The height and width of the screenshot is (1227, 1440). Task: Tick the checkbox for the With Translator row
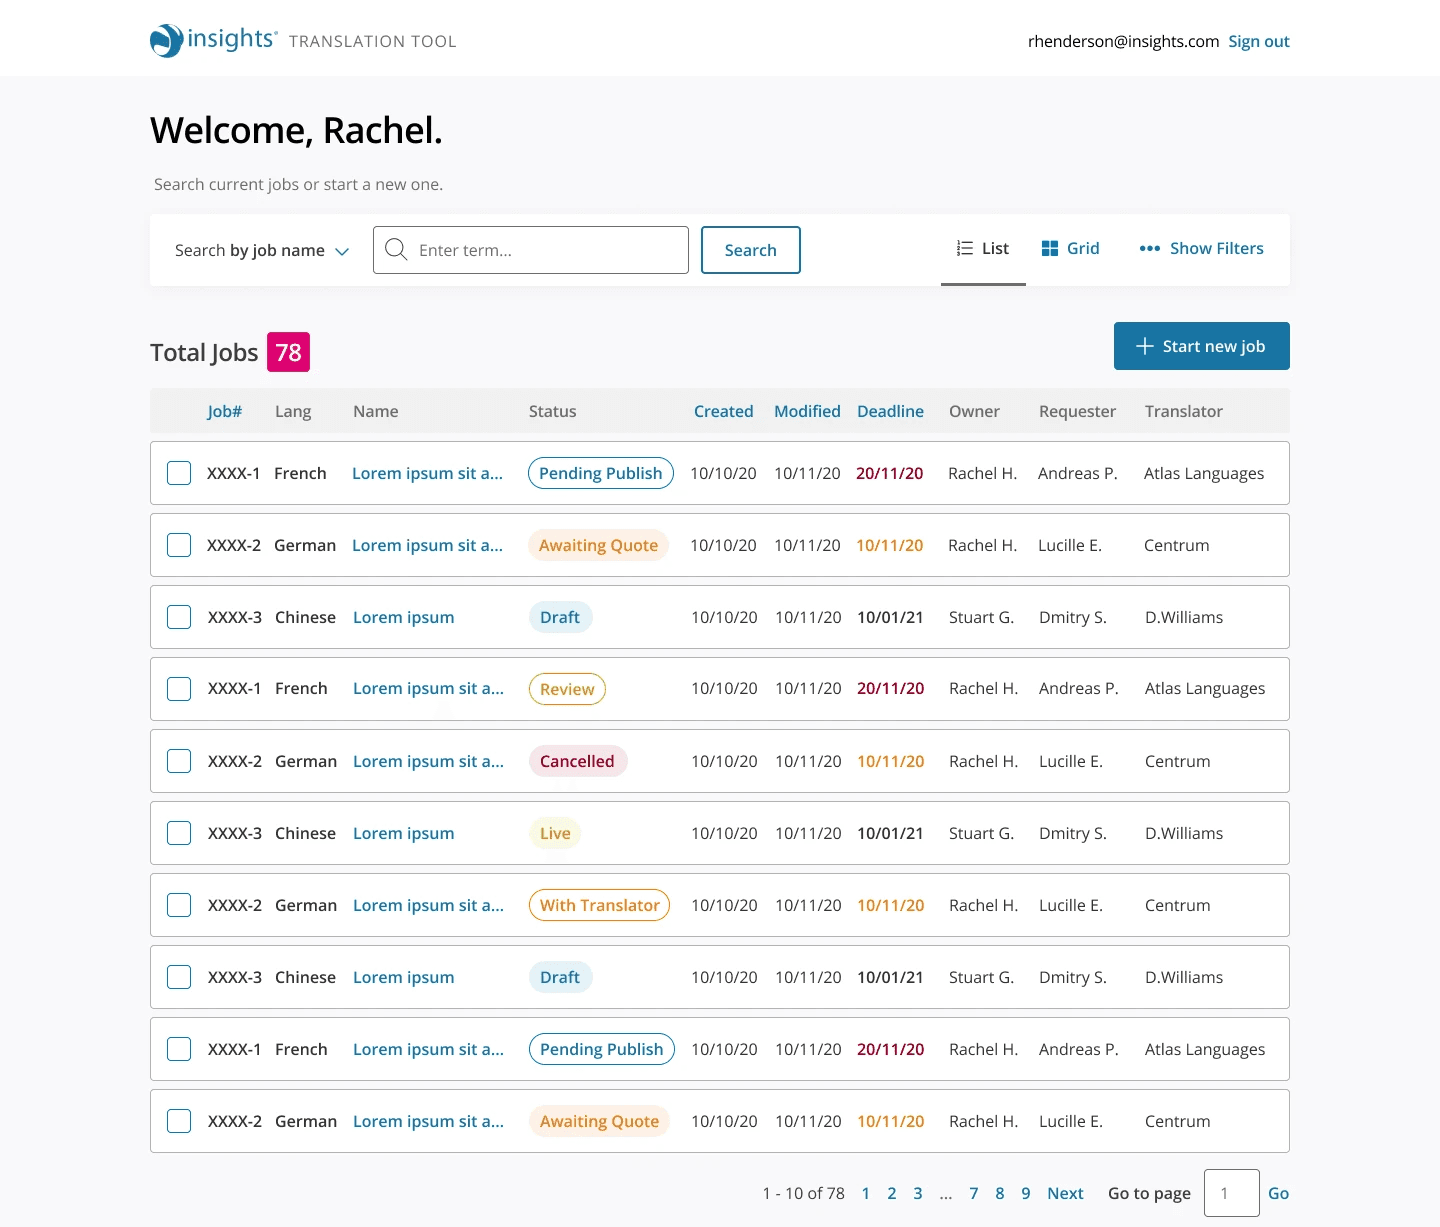[x=179, y=905]
